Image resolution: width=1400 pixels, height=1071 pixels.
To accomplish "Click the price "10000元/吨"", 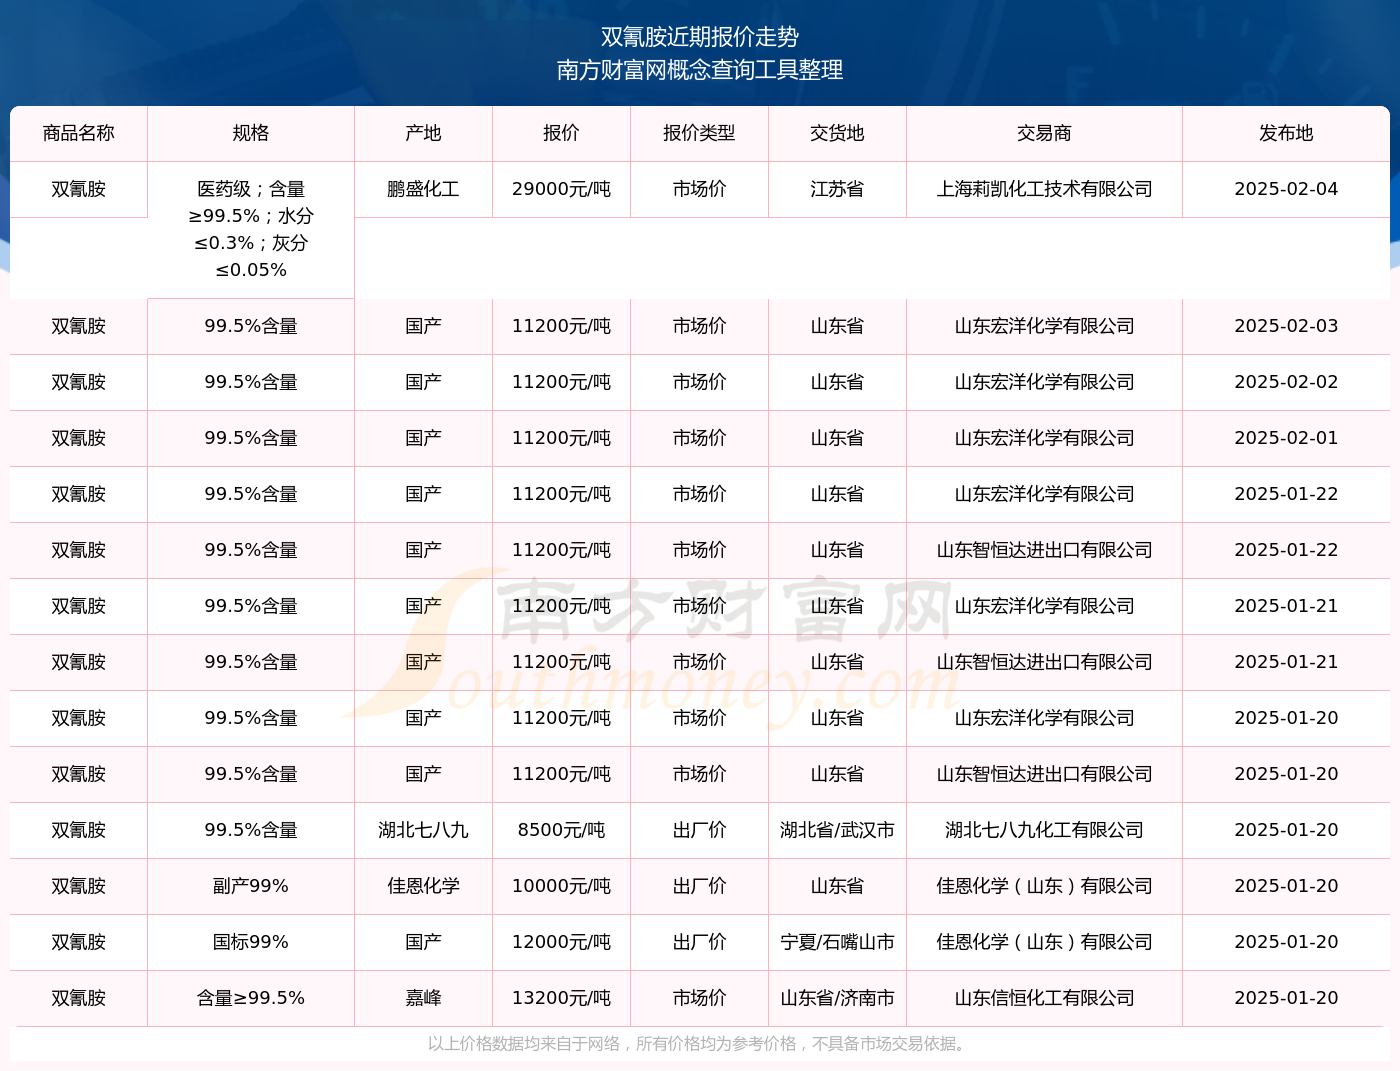I will (x=561, y=886).
